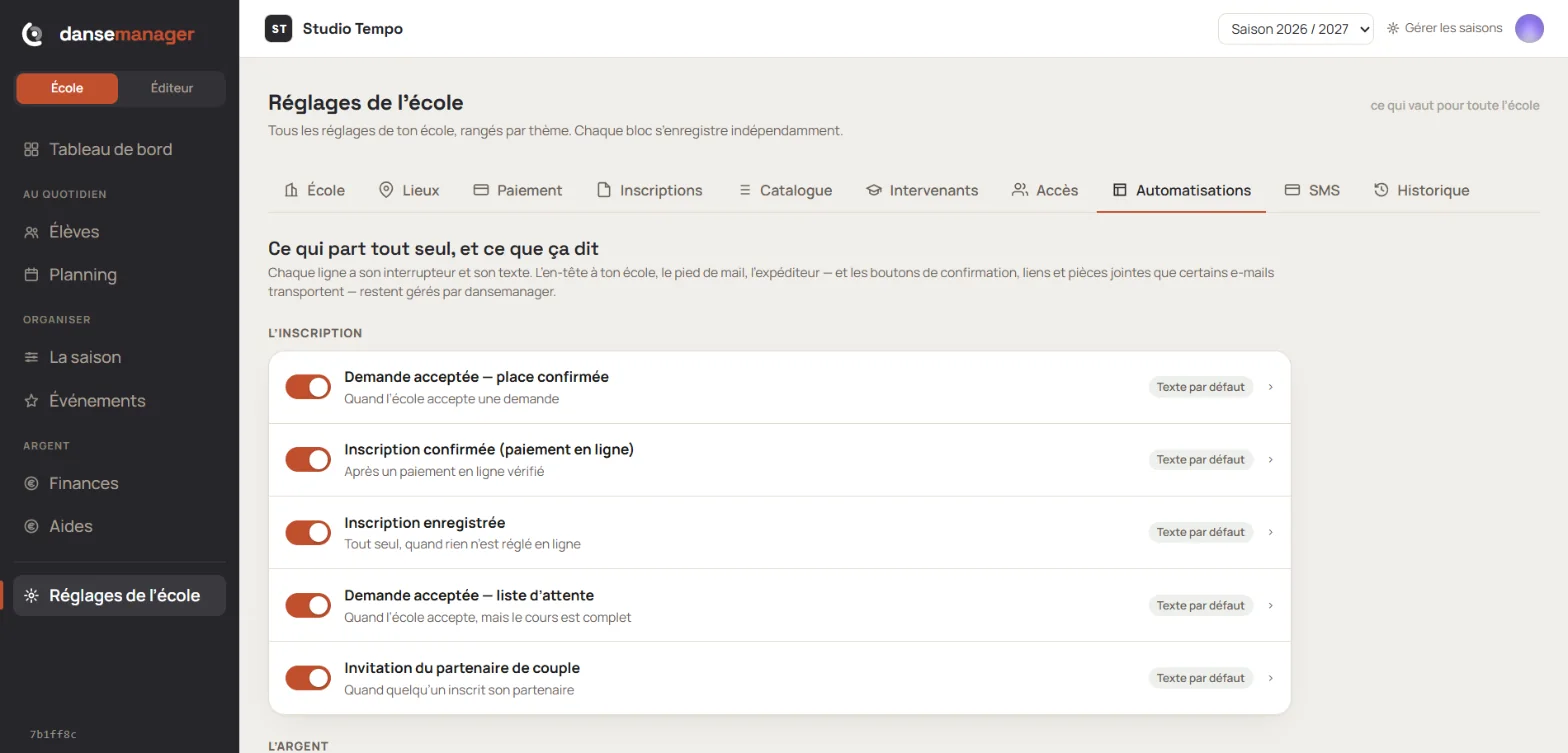Screen dimensions: 1568x753
Task: Disable the Demande acceptée — place confirmée switch
Action: 308,387
